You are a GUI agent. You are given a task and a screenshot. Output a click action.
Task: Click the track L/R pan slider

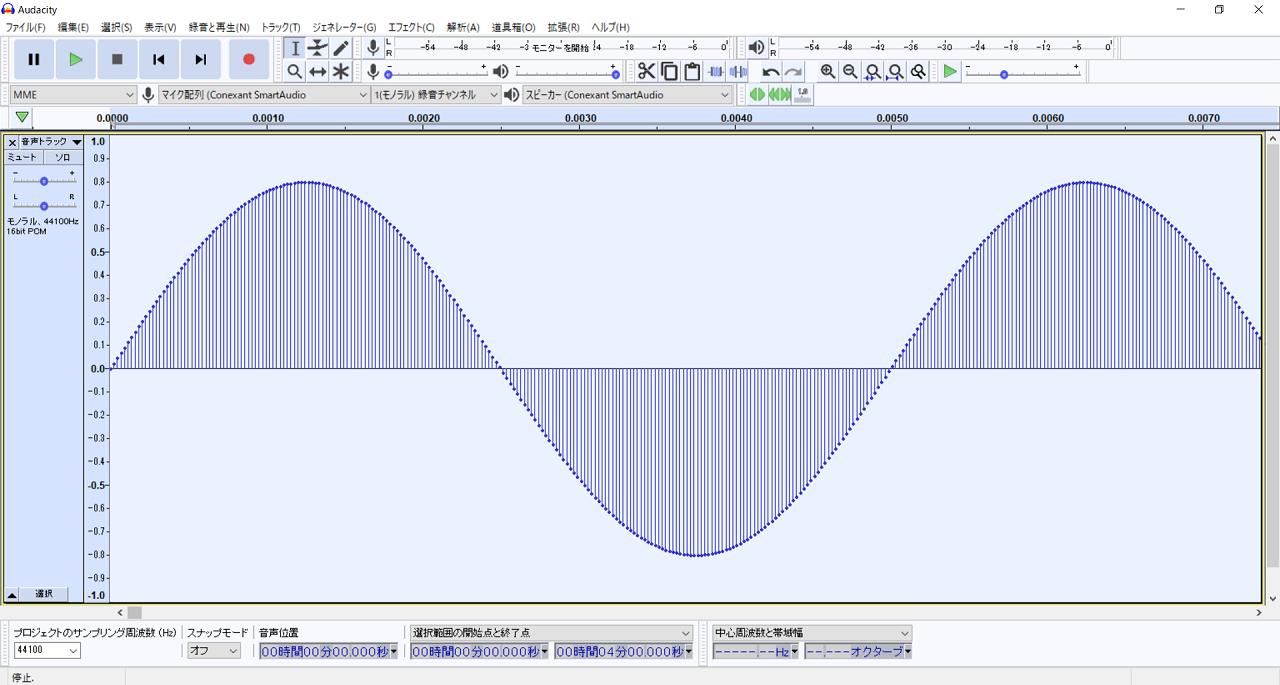[x=44, y=205]
